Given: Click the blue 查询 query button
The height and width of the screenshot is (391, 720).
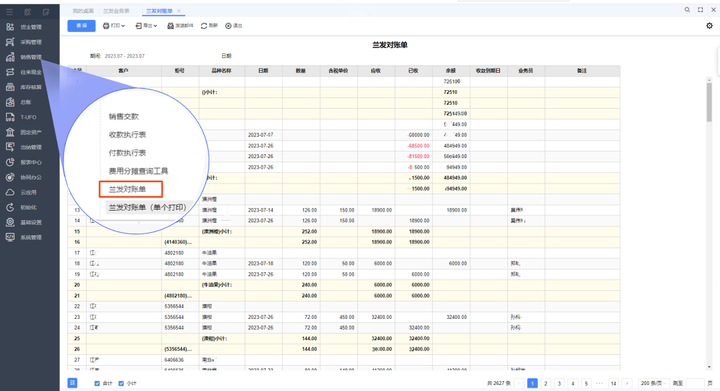Looking at the screenshot, I should coord(81,26).
